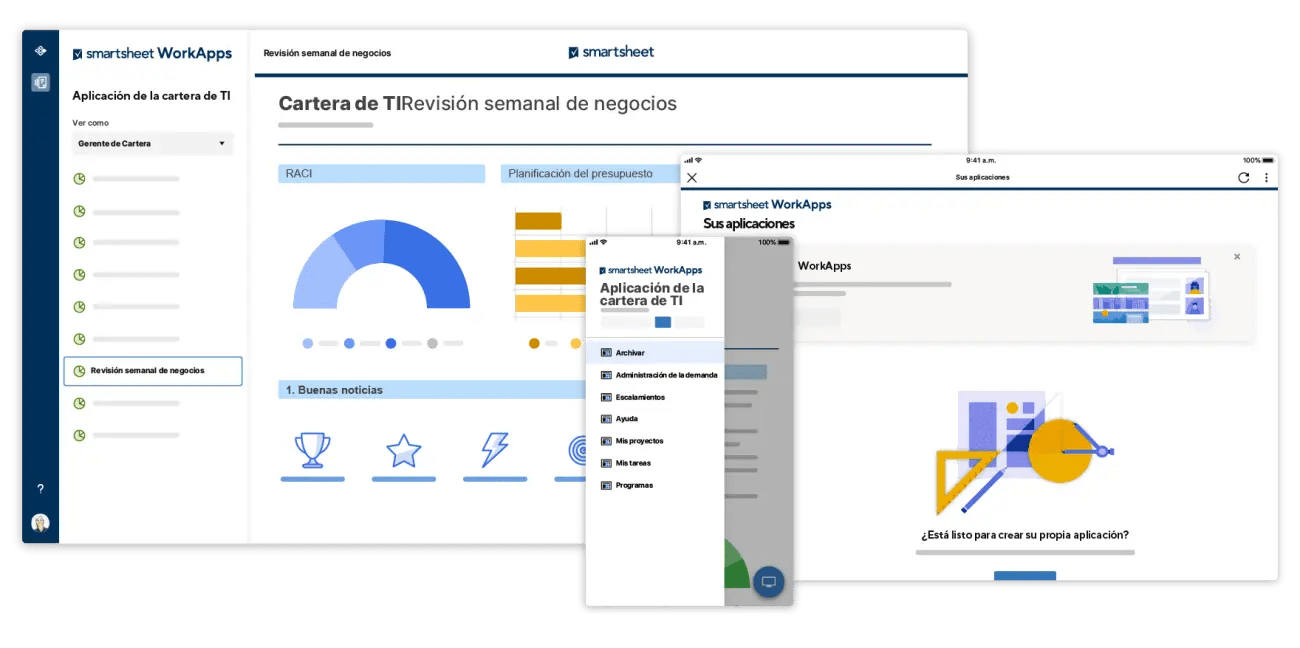Click the lightning bolt icon
The width and height of the screenshot is (1300, 648).
(494, 450)
